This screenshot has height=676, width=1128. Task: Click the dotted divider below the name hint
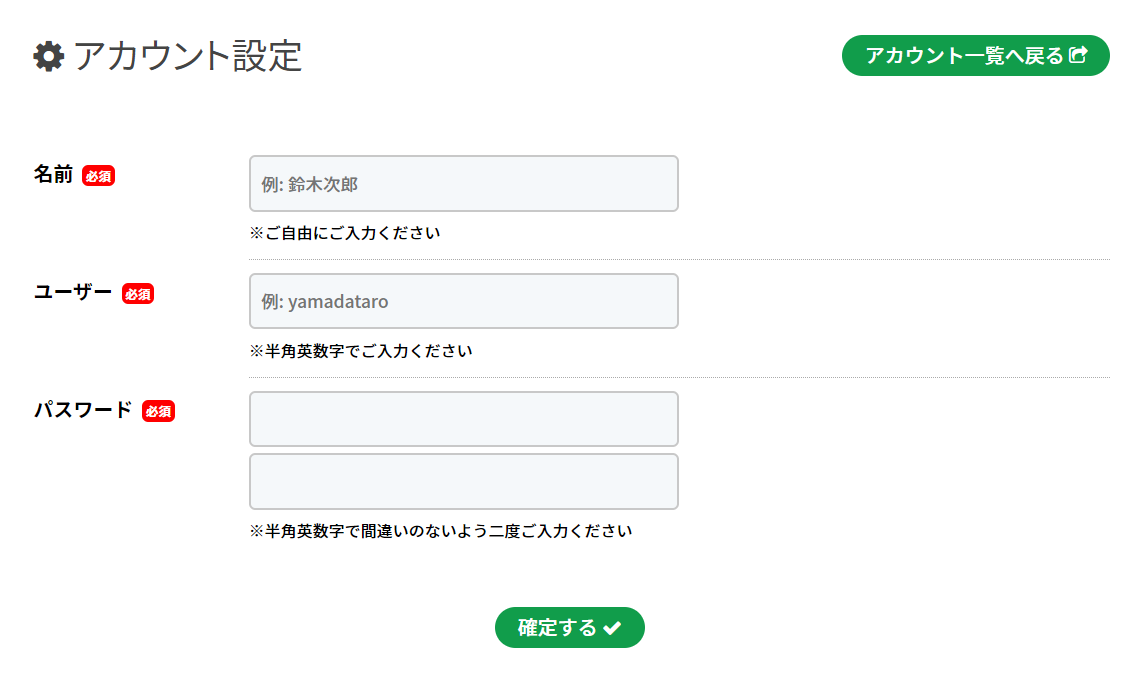(679, 259)
